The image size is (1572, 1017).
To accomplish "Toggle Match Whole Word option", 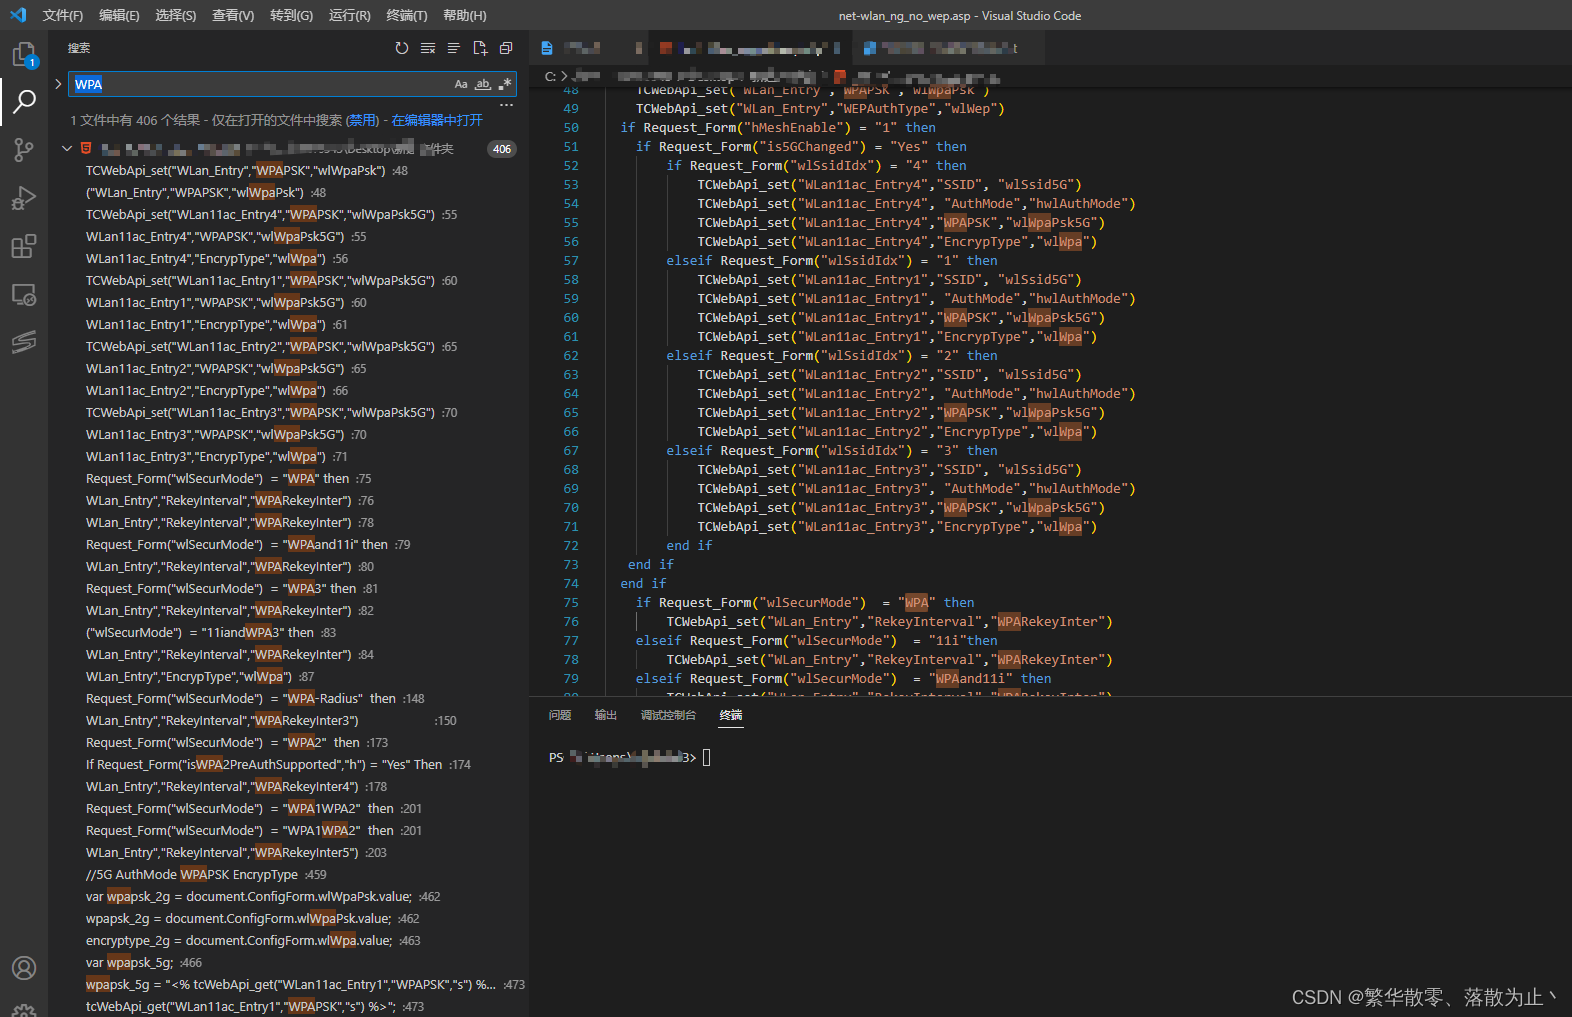I will 483,84.
